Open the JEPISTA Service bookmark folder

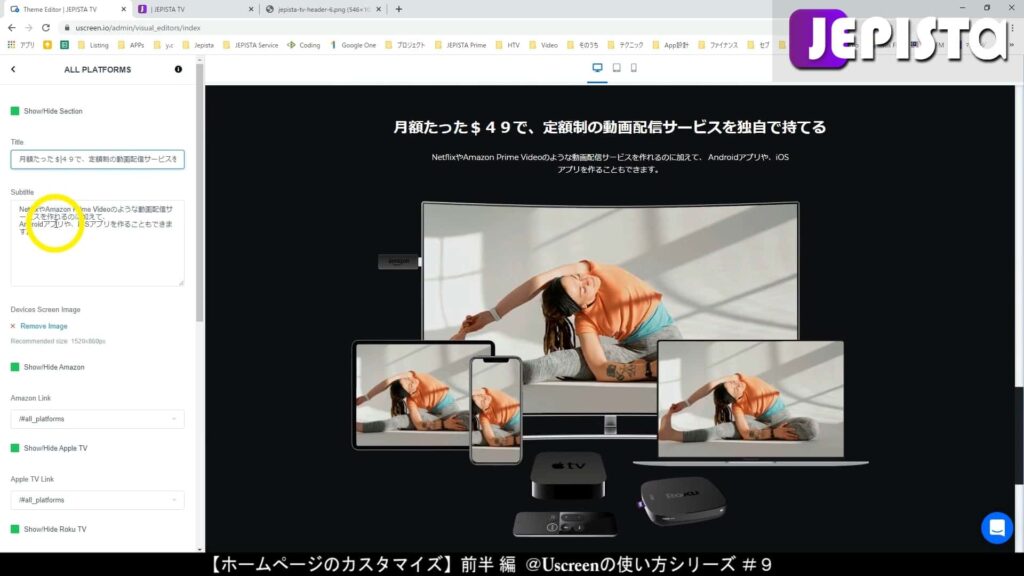click(x=250, y=45)
